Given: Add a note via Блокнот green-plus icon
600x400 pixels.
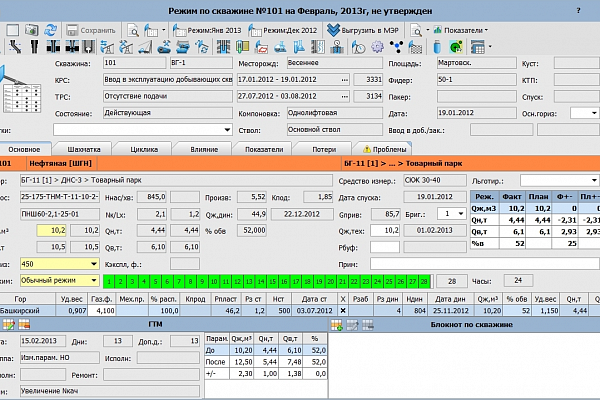Looking at the screenshot, I should [x=337, y=325].
